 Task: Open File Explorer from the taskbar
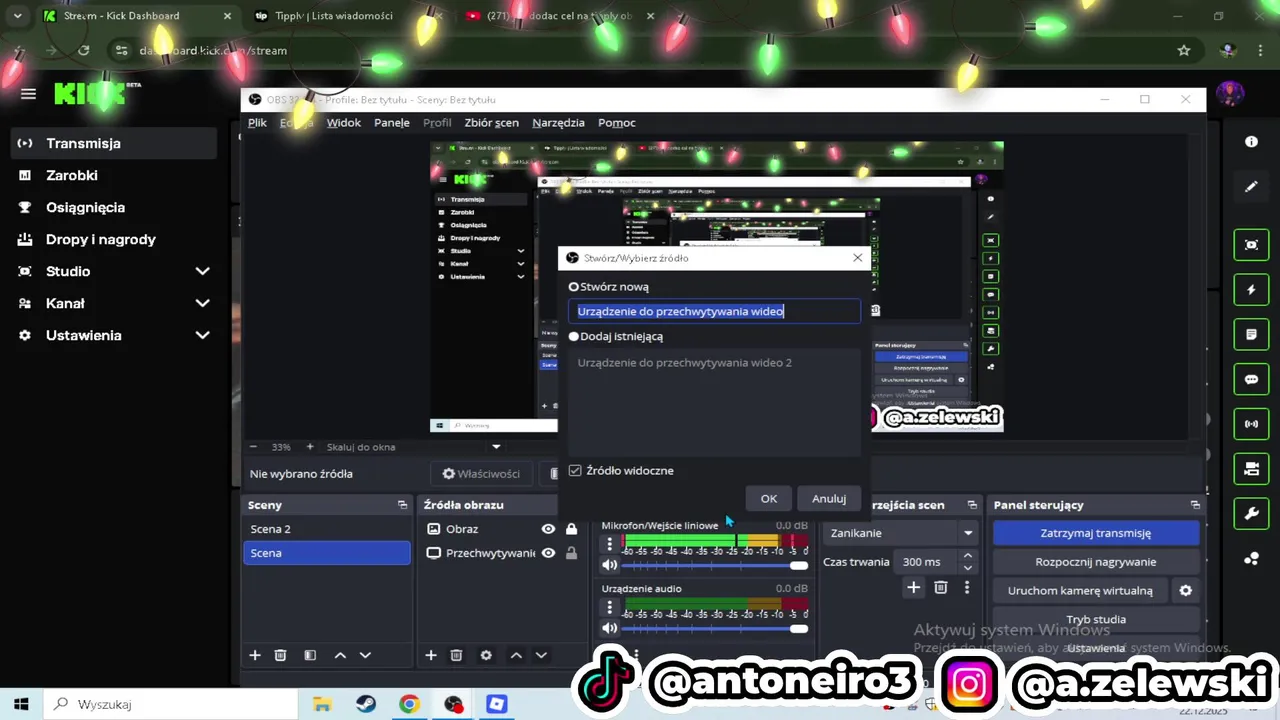pyautogui.click(x=322, y=704)
